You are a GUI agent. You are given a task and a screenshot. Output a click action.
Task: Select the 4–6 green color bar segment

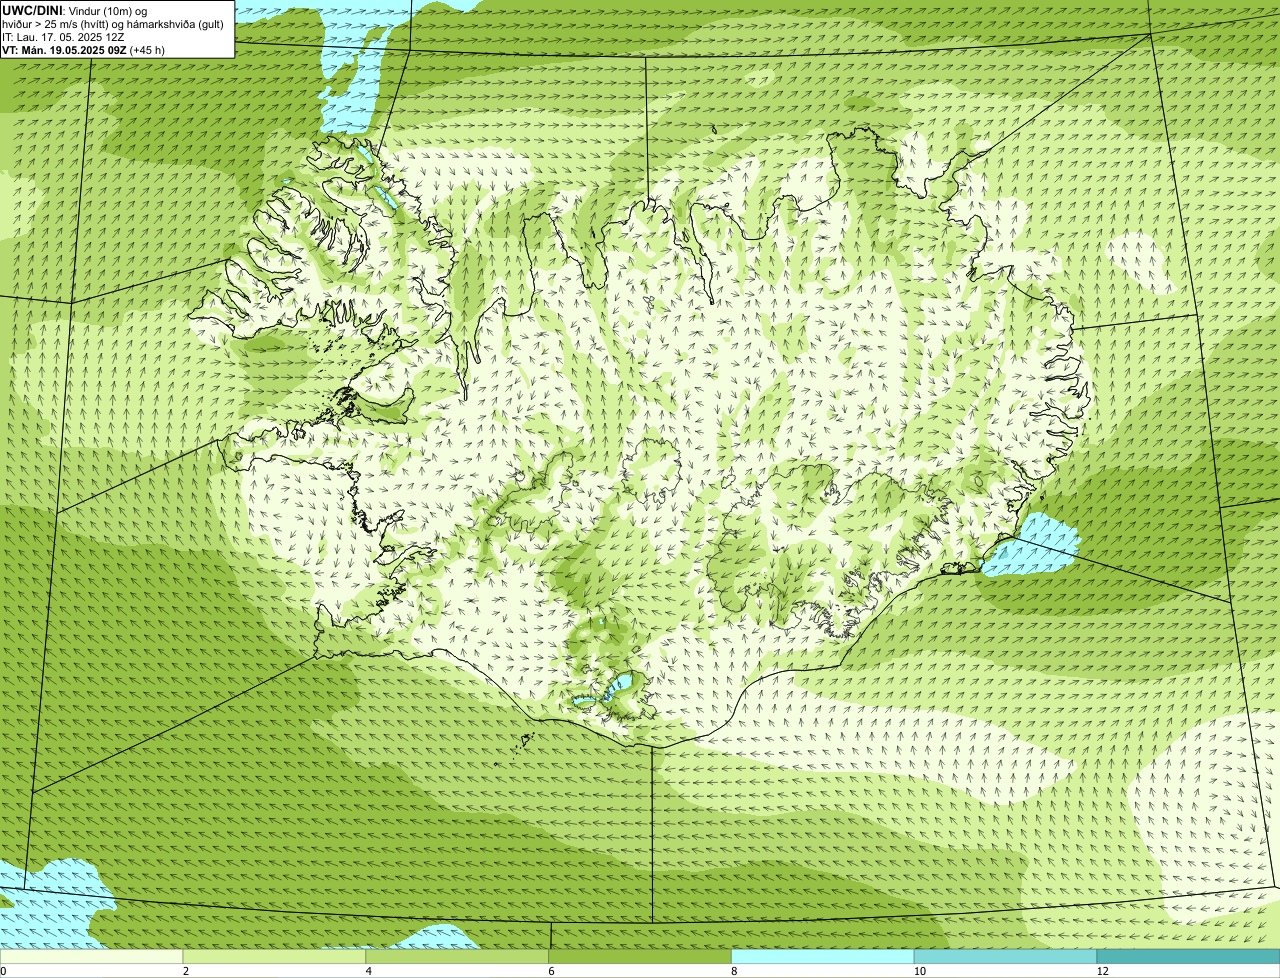click(458, 957)
